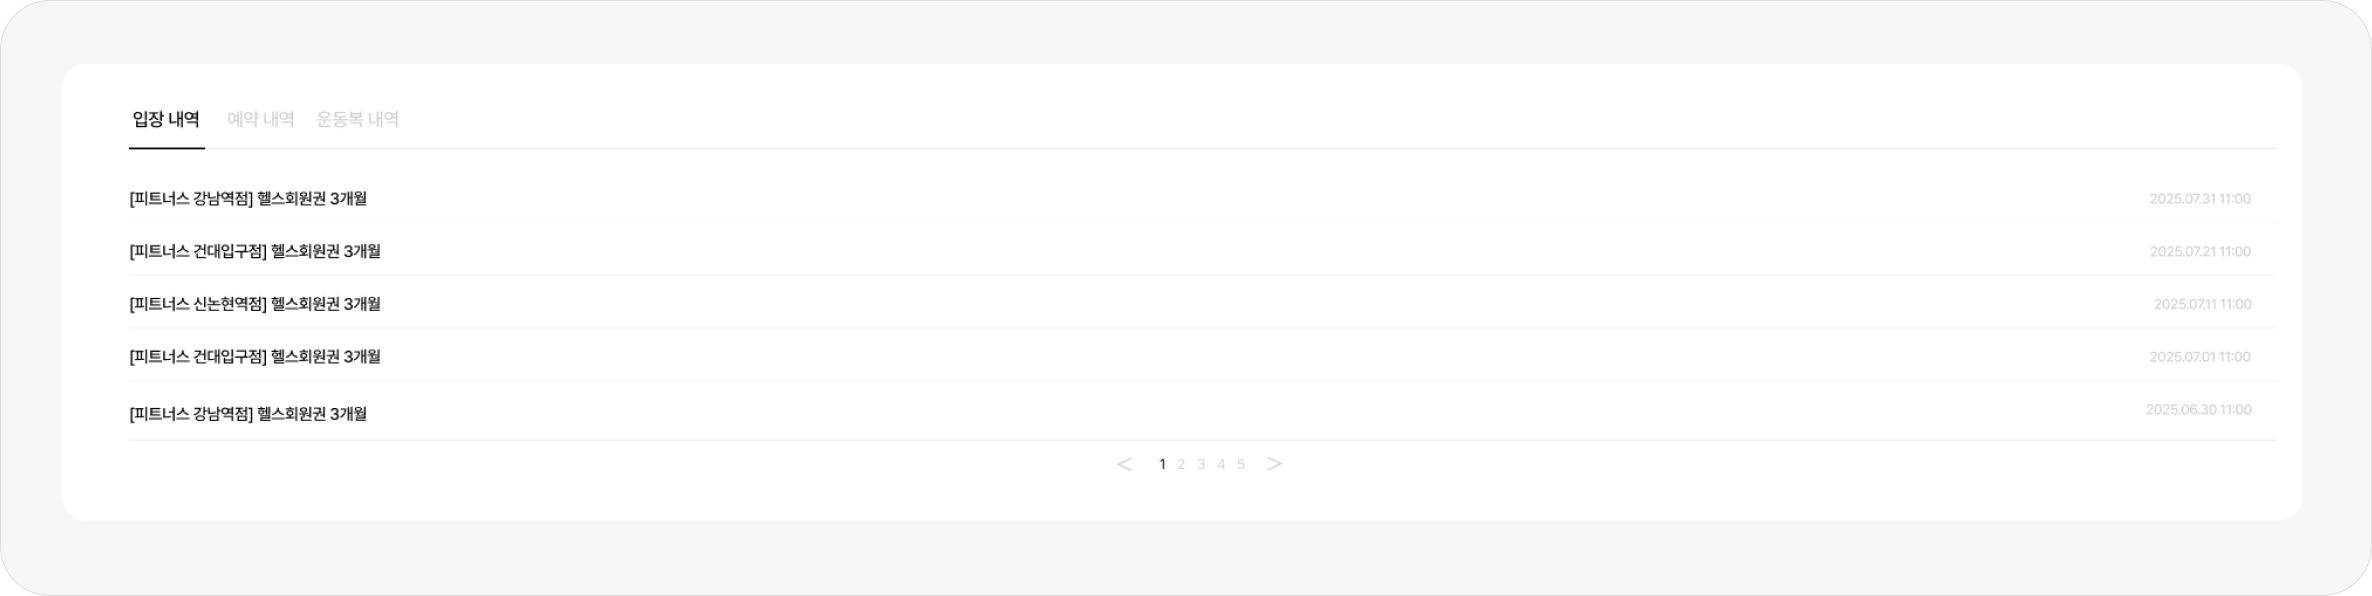The image size is (2372, 596).
Task: Select the 2025.06.30 11:00 timestamp
Action: (2198, 410)
